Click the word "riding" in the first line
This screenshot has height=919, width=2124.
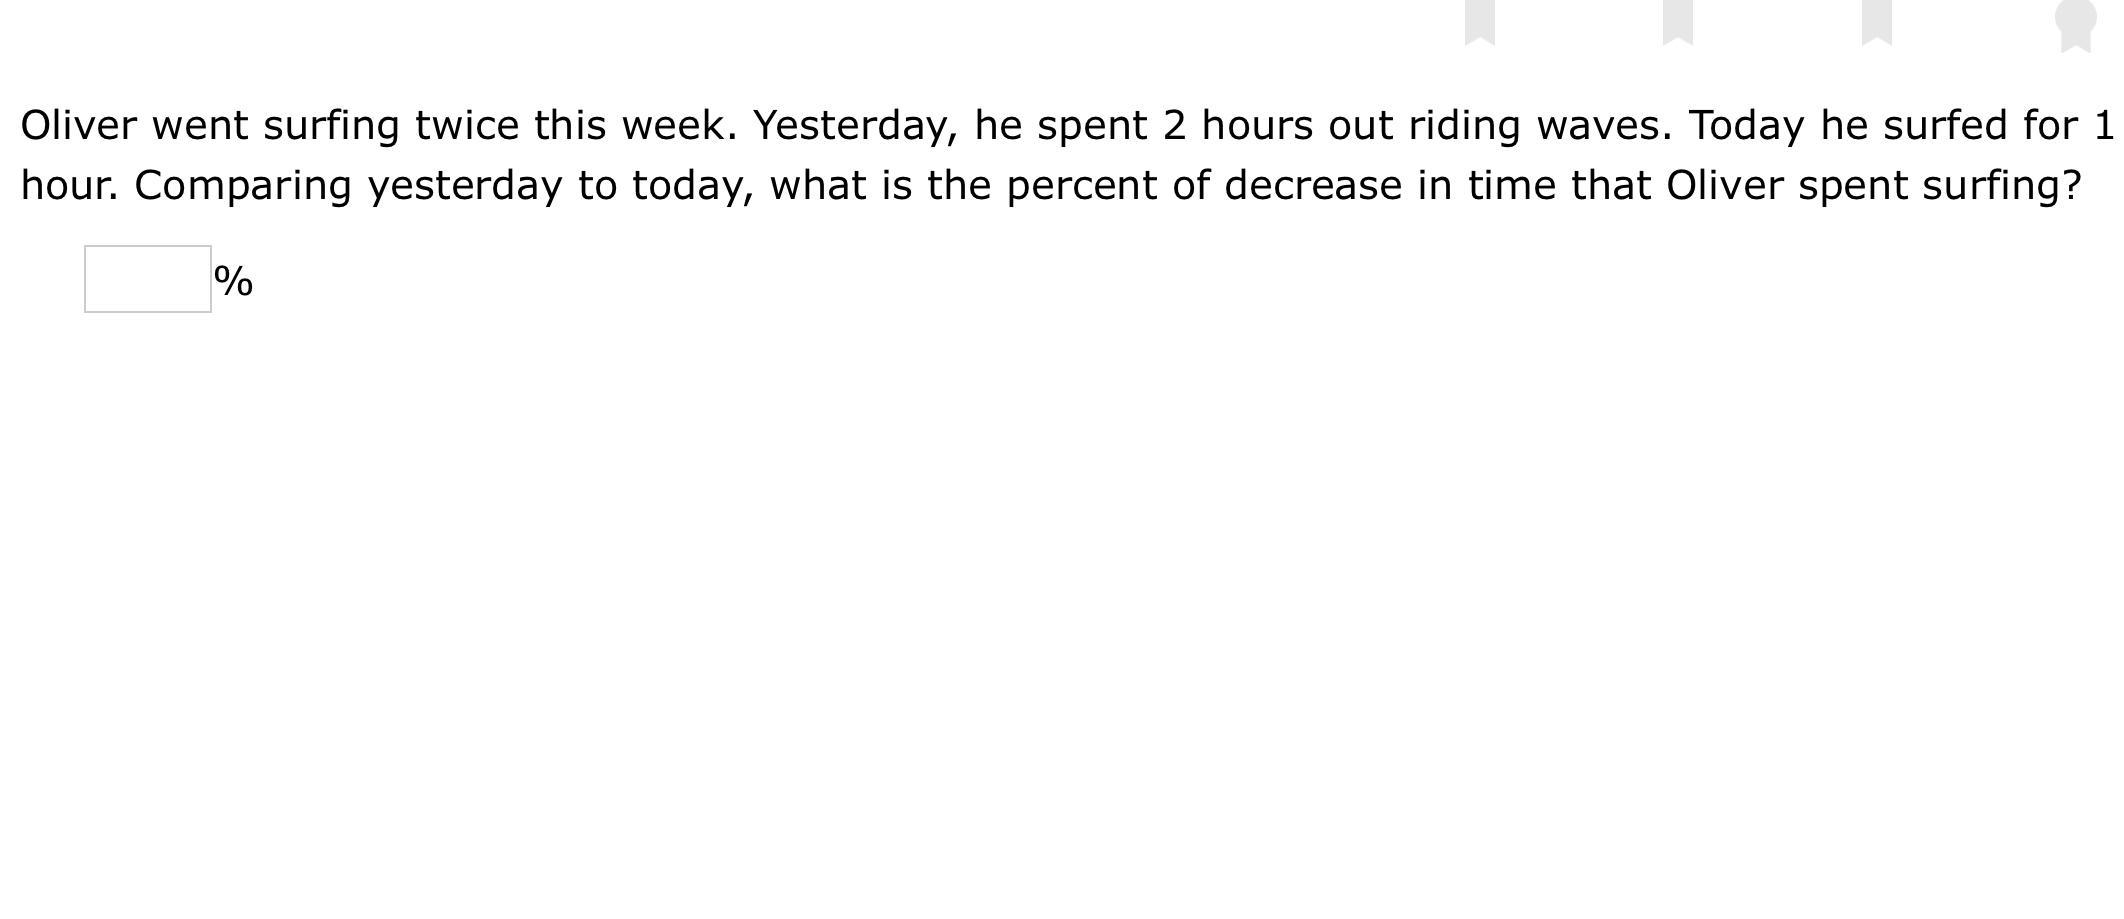[1465, 128]
